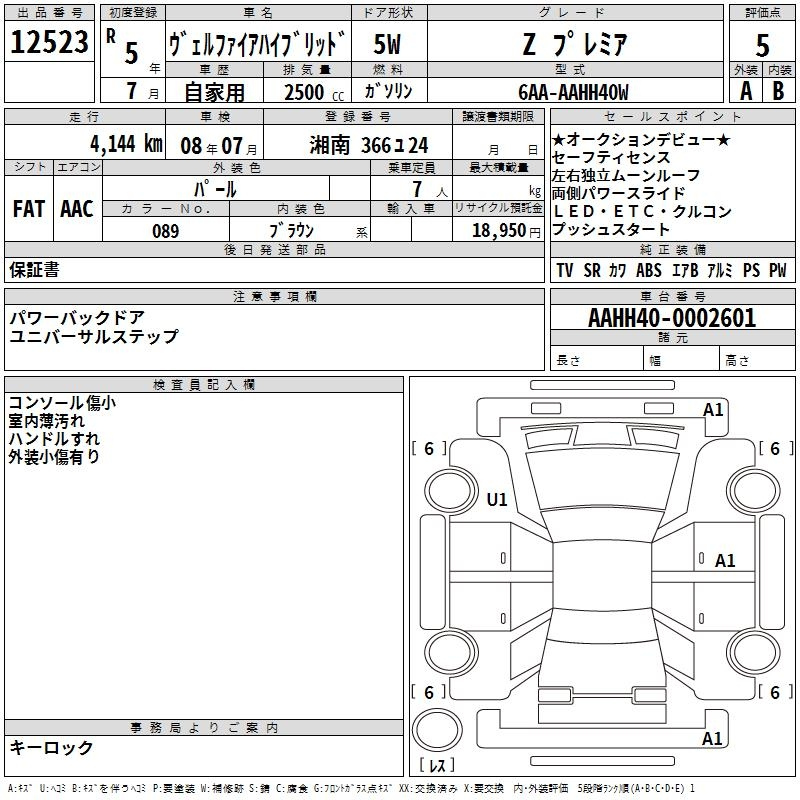800x800 pixels.
Task: Select the registration number 湘南 366
Action: (x=369, y=146)
